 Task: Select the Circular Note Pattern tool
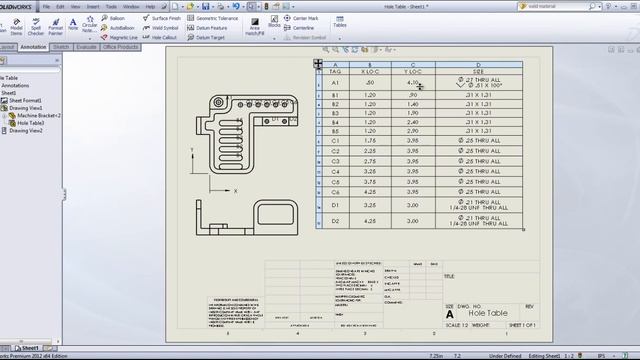89,24
